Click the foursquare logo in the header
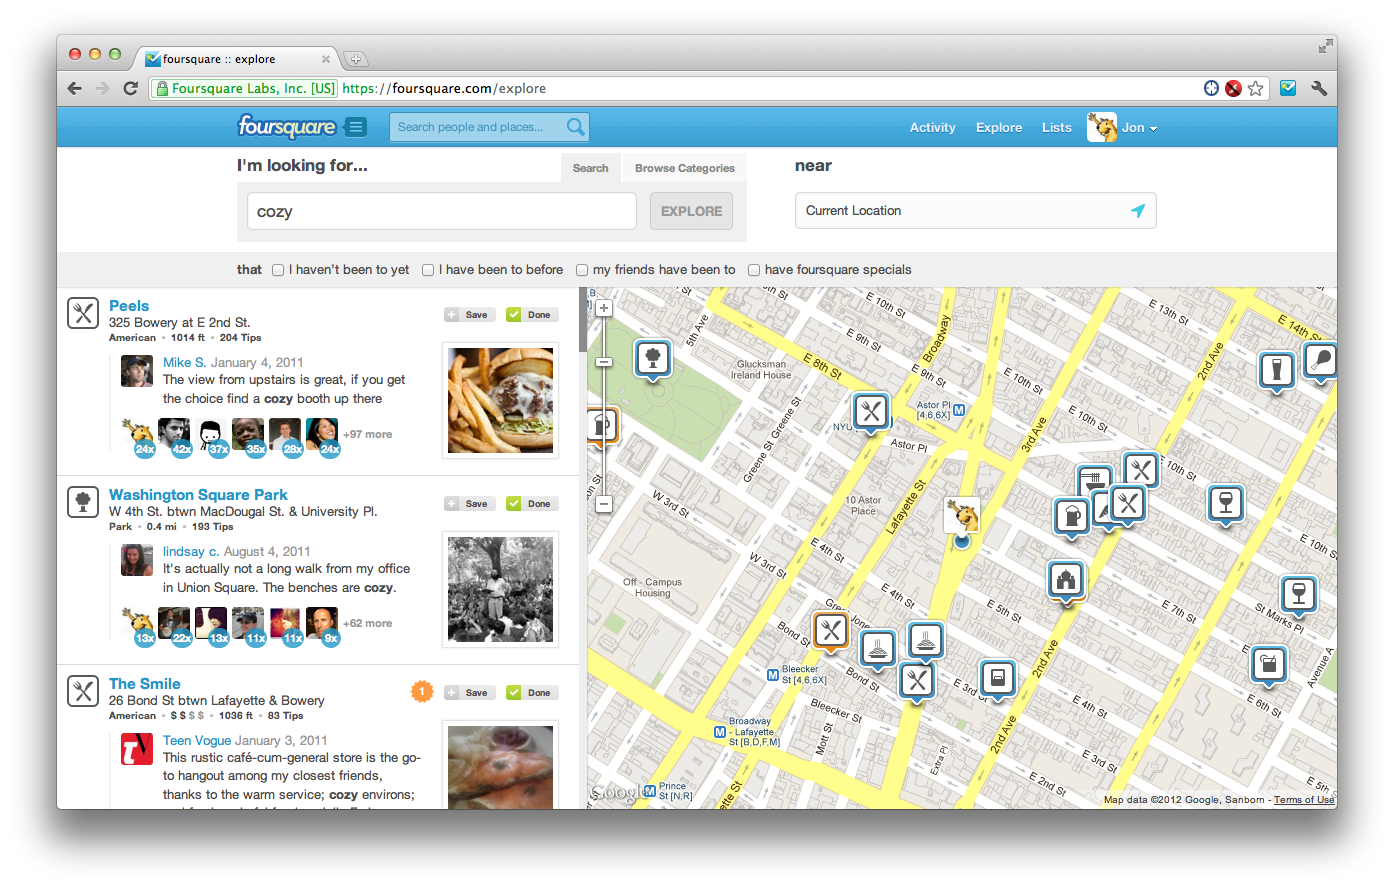 coord(286,127)
